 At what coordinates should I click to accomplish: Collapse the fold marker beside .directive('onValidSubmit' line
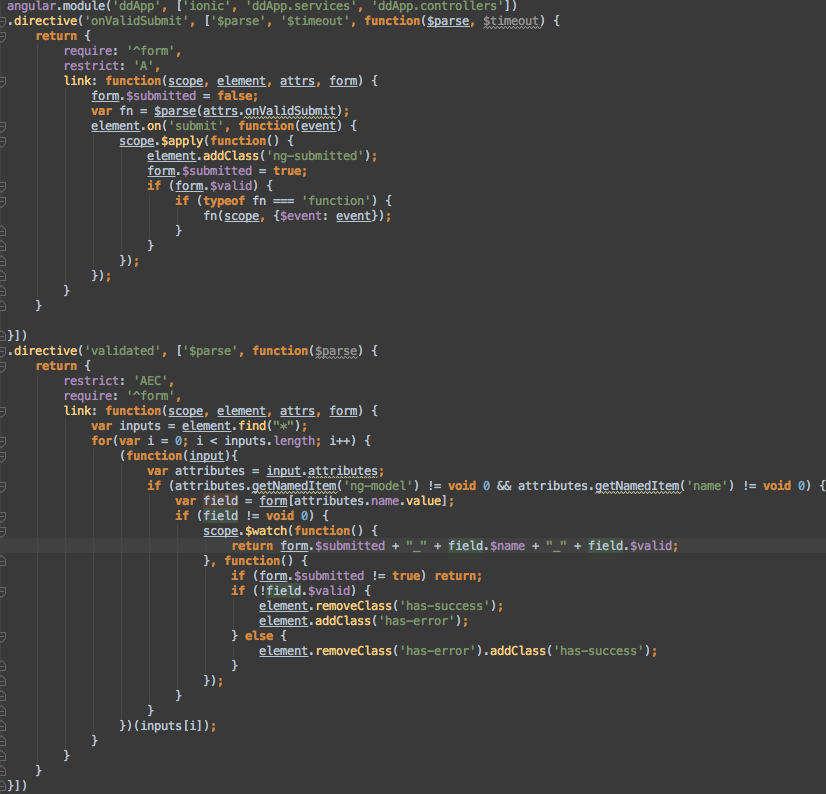[x=3, y=22]
